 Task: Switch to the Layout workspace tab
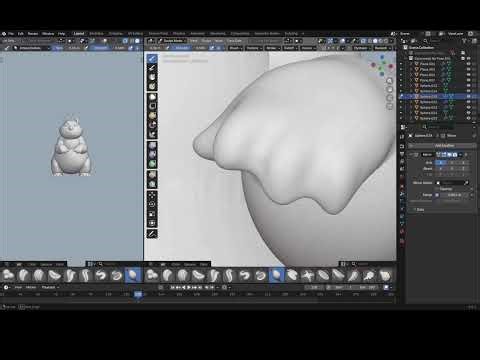pyautogui.click(x=79, y=34)
